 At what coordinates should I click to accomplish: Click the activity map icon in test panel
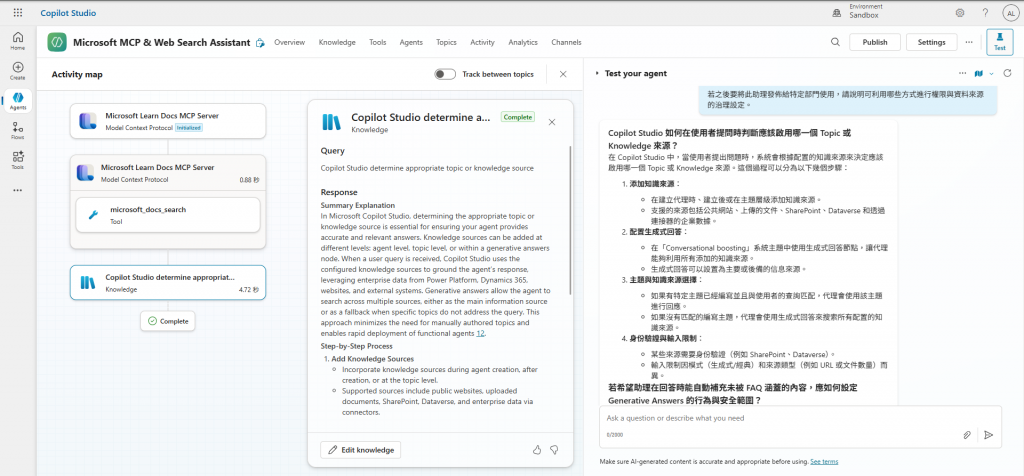978,73
